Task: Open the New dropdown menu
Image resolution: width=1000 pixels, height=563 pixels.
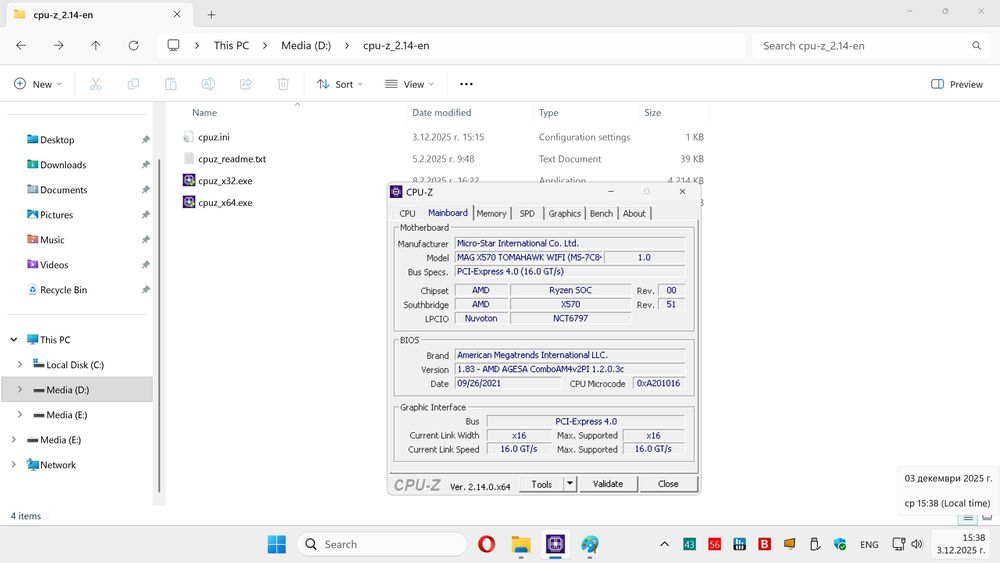Action: (x=38, y=84)
